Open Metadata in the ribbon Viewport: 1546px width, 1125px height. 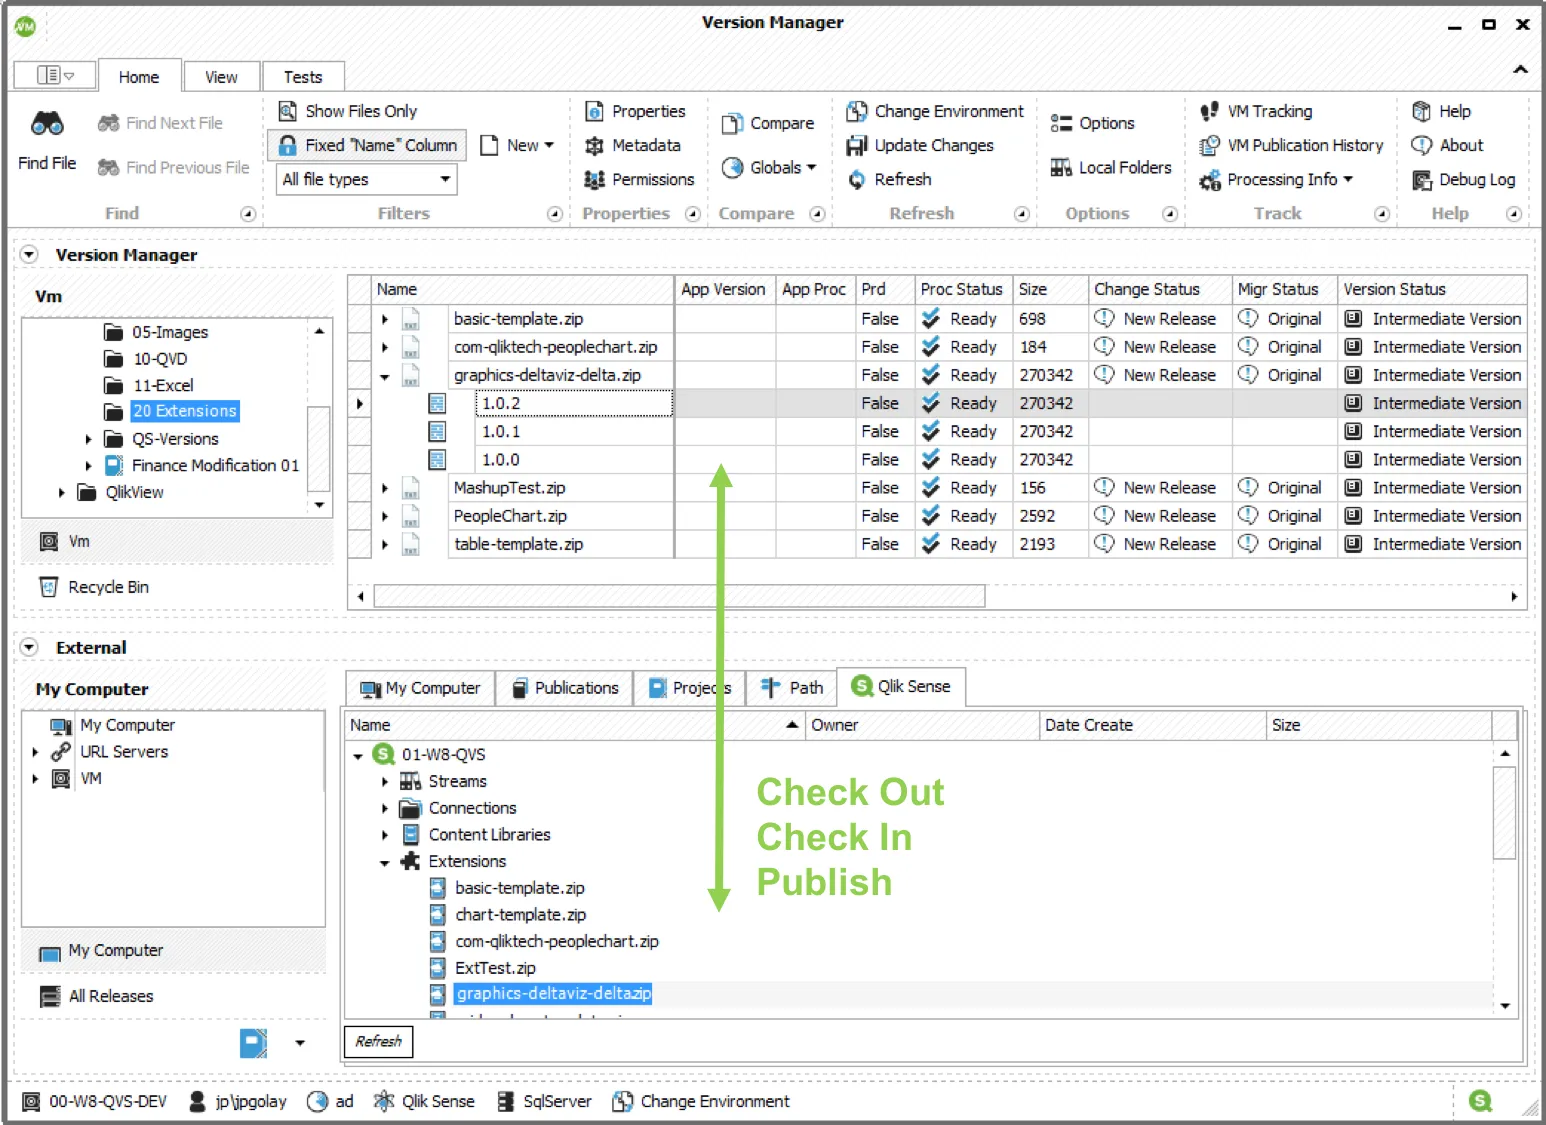(x=632, y=145)
